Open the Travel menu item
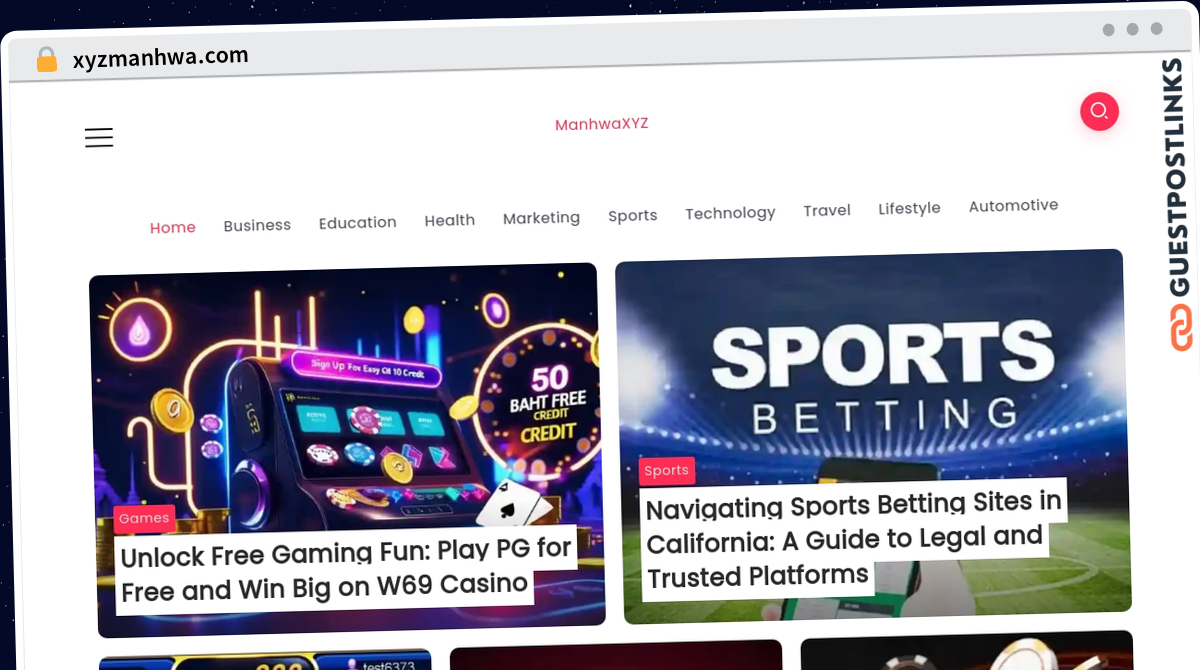This screenshot has height=670, width=1200. point(827,210)
